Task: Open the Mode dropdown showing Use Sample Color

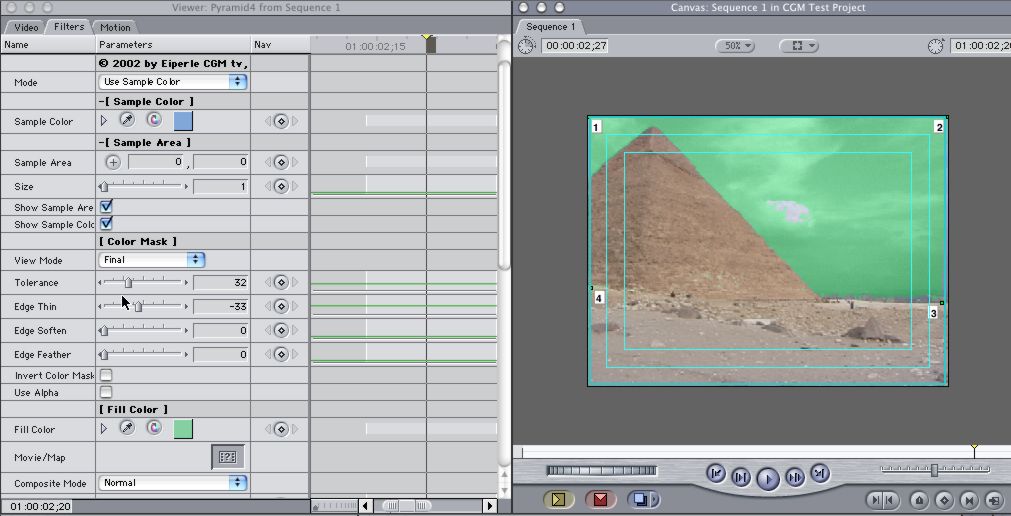Action: pos(173,82)
